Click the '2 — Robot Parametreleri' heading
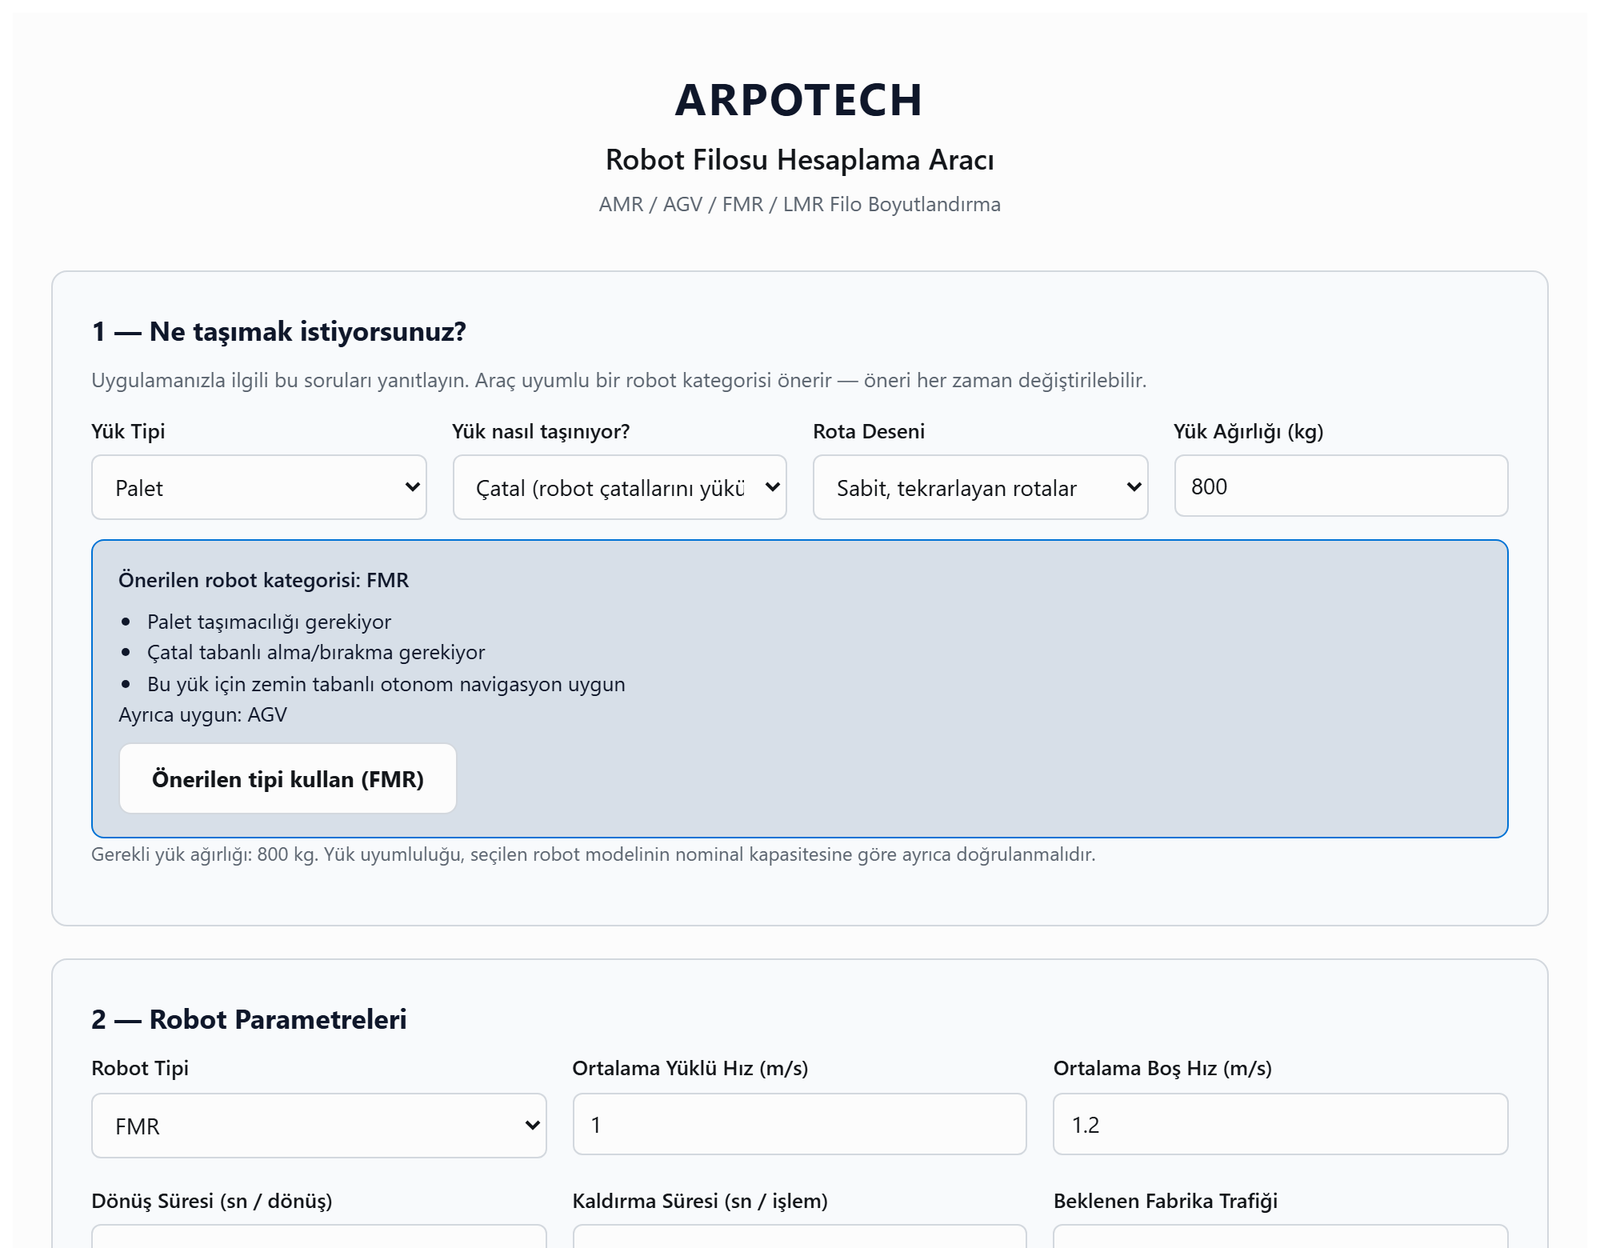 click(249, 1019)
